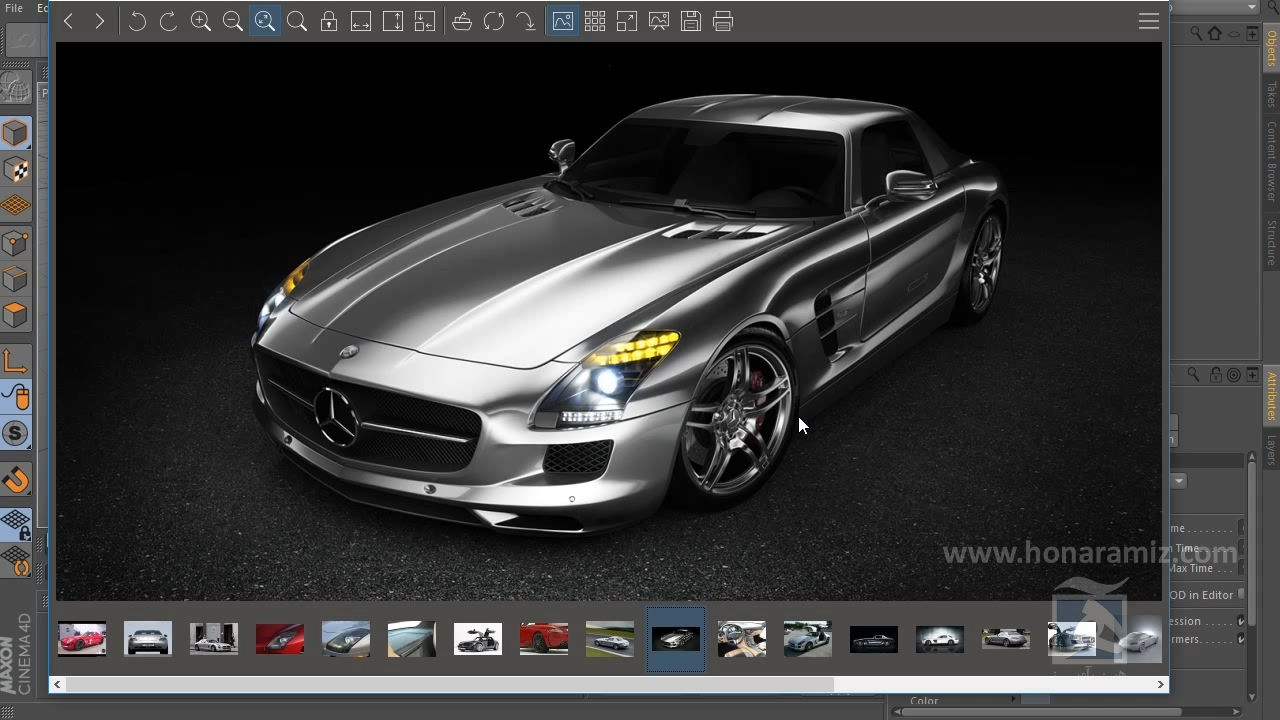Click the Attribute Manager search magnifier
Image resolution: width=1280 pixels, height=720 pixels.
1194,375
